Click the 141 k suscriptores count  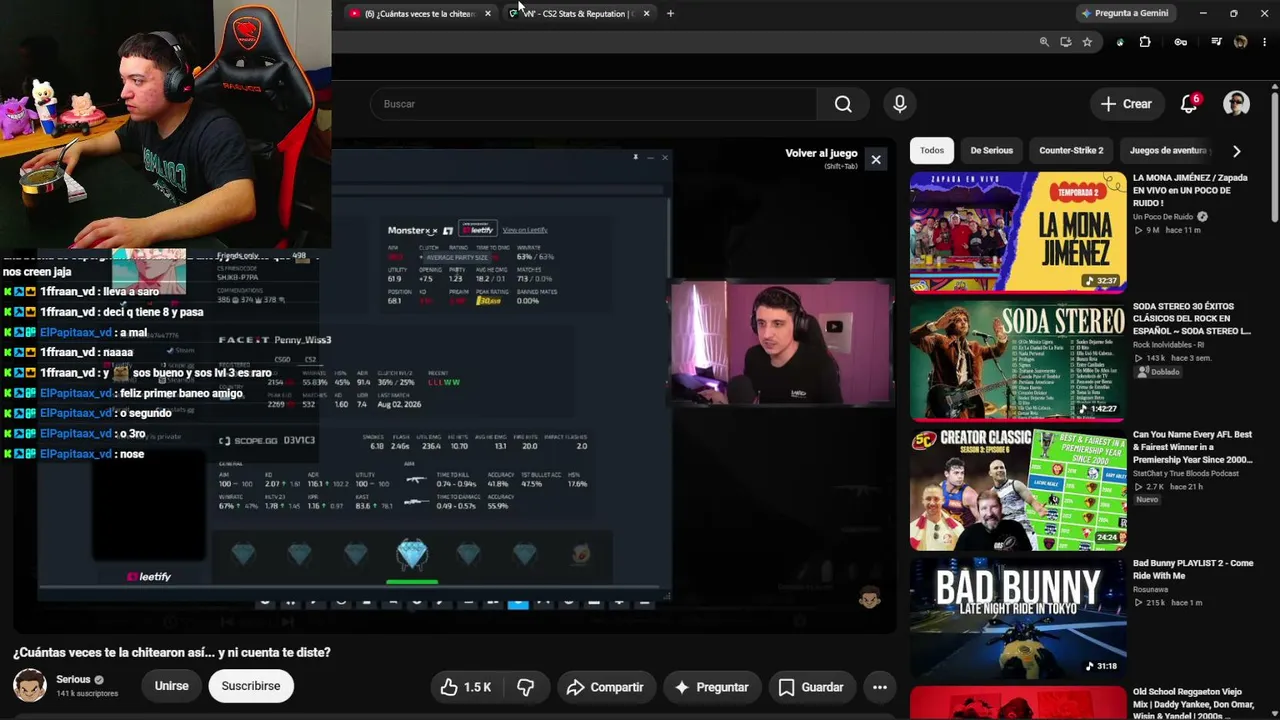coord(87,693)
